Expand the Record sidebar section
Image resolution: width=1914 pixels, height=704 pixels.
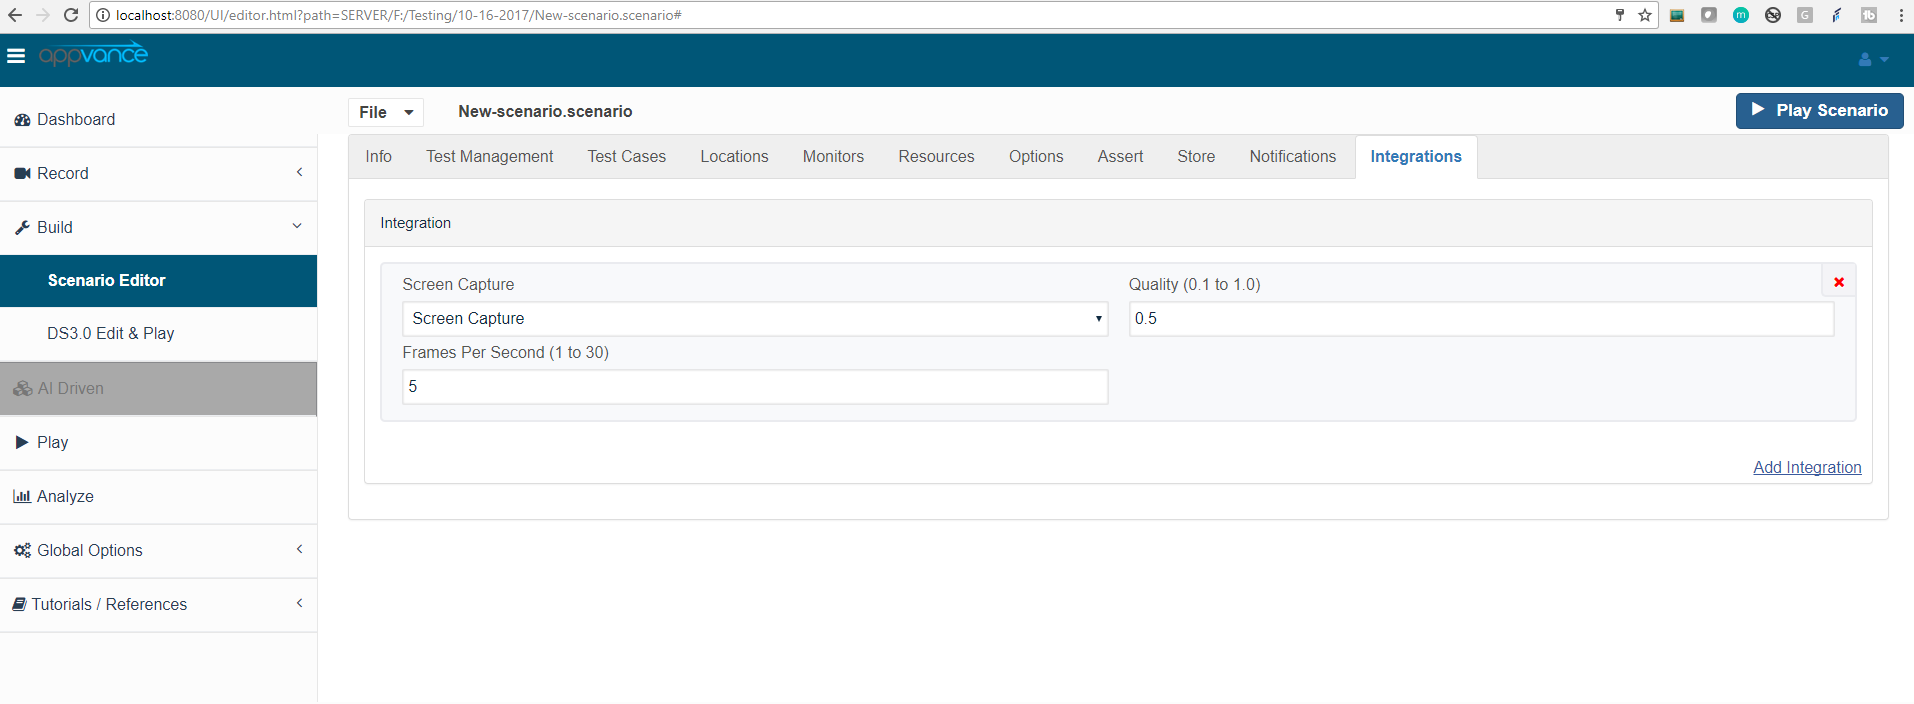pos(158,174)
